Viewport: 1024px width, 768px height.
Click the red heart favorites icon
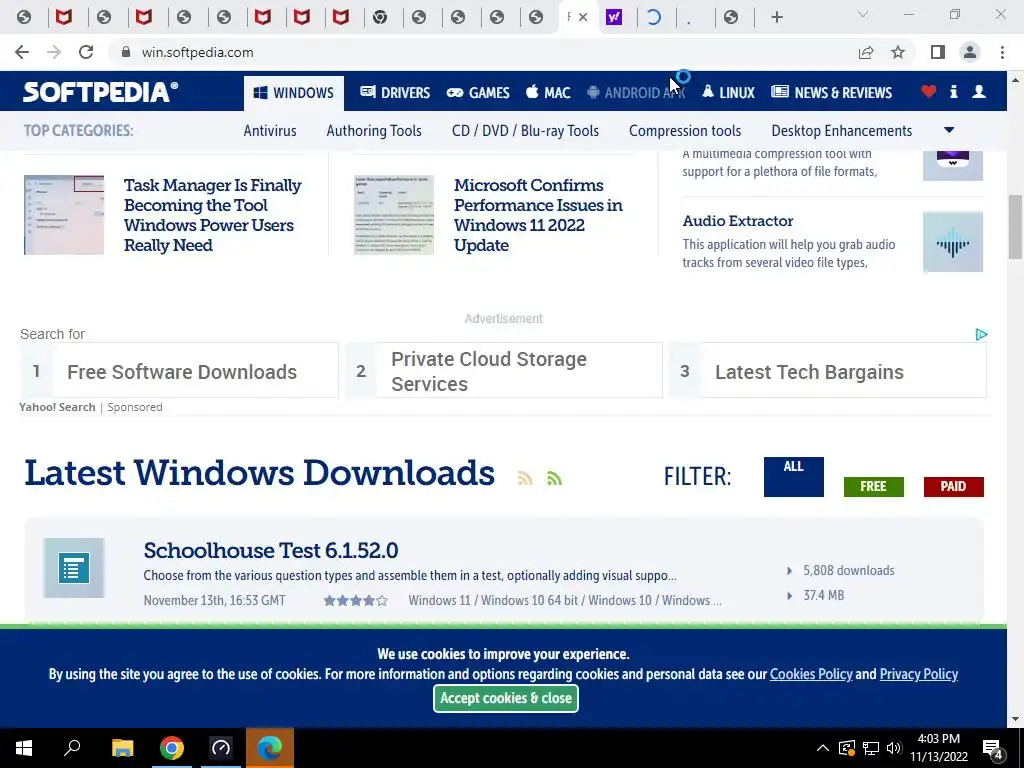click(929, 91)
